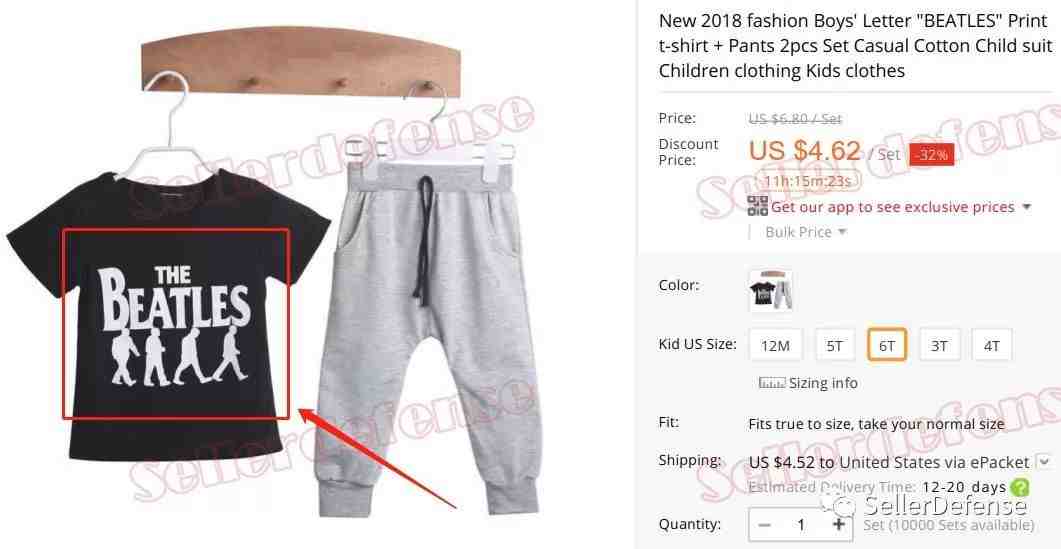Click the QR code app icon
The image size is (1061, 549).
coord(757,206)
